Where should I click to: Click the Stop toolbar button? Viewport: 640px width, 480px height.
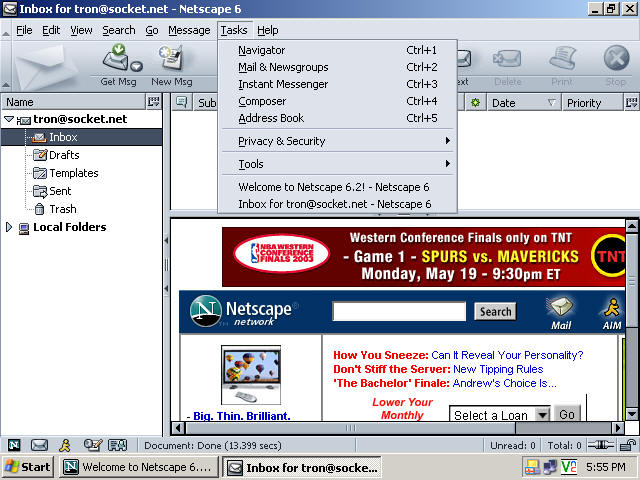click(x=616, y=65)
